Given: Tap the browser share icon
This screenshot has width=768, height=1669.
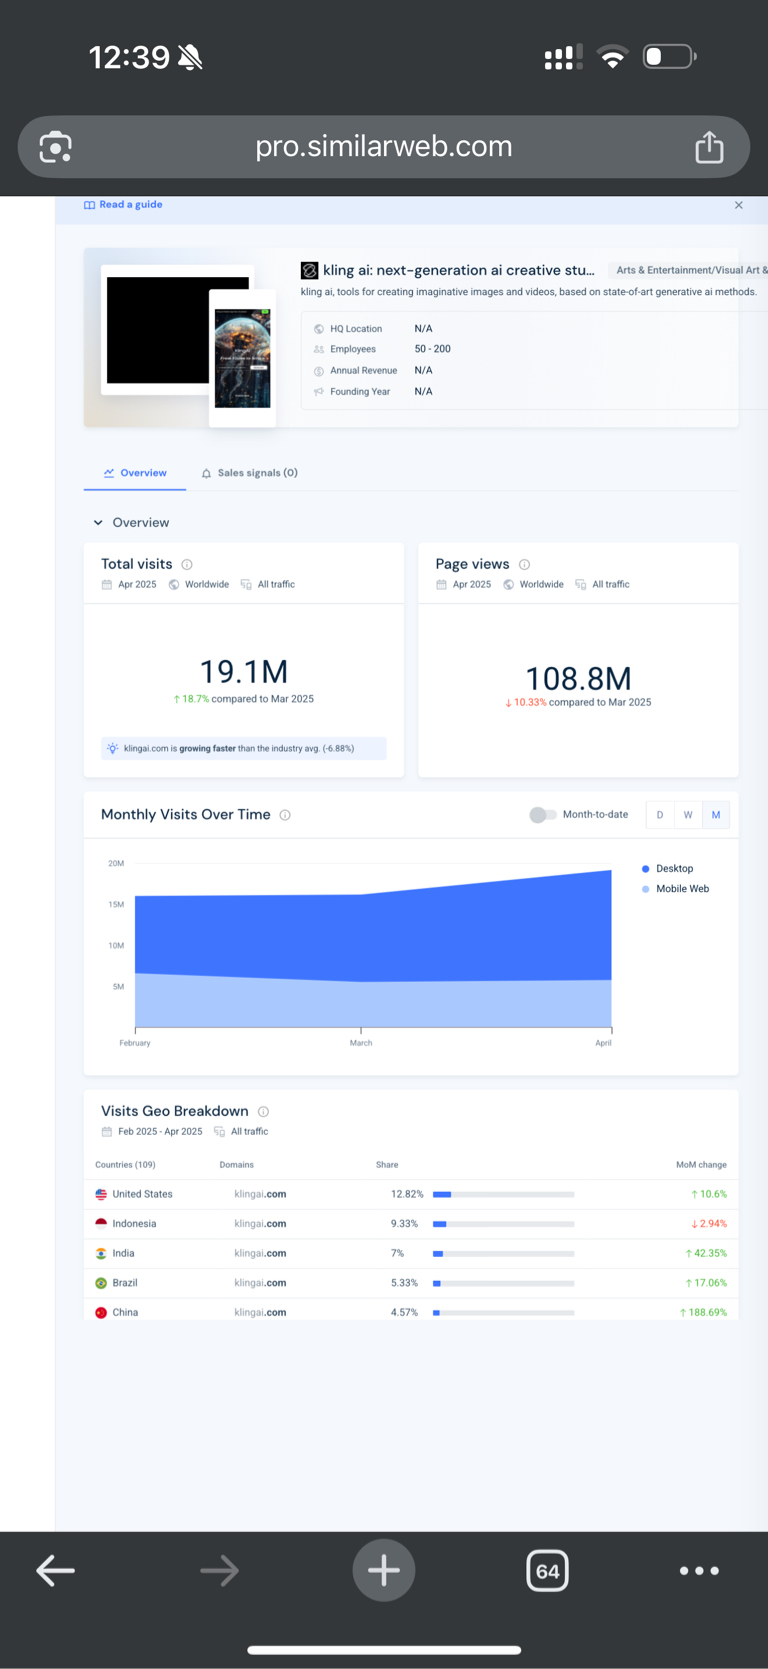Looking at the screenshot, I should pyautogui.click(x=709, y=147).
